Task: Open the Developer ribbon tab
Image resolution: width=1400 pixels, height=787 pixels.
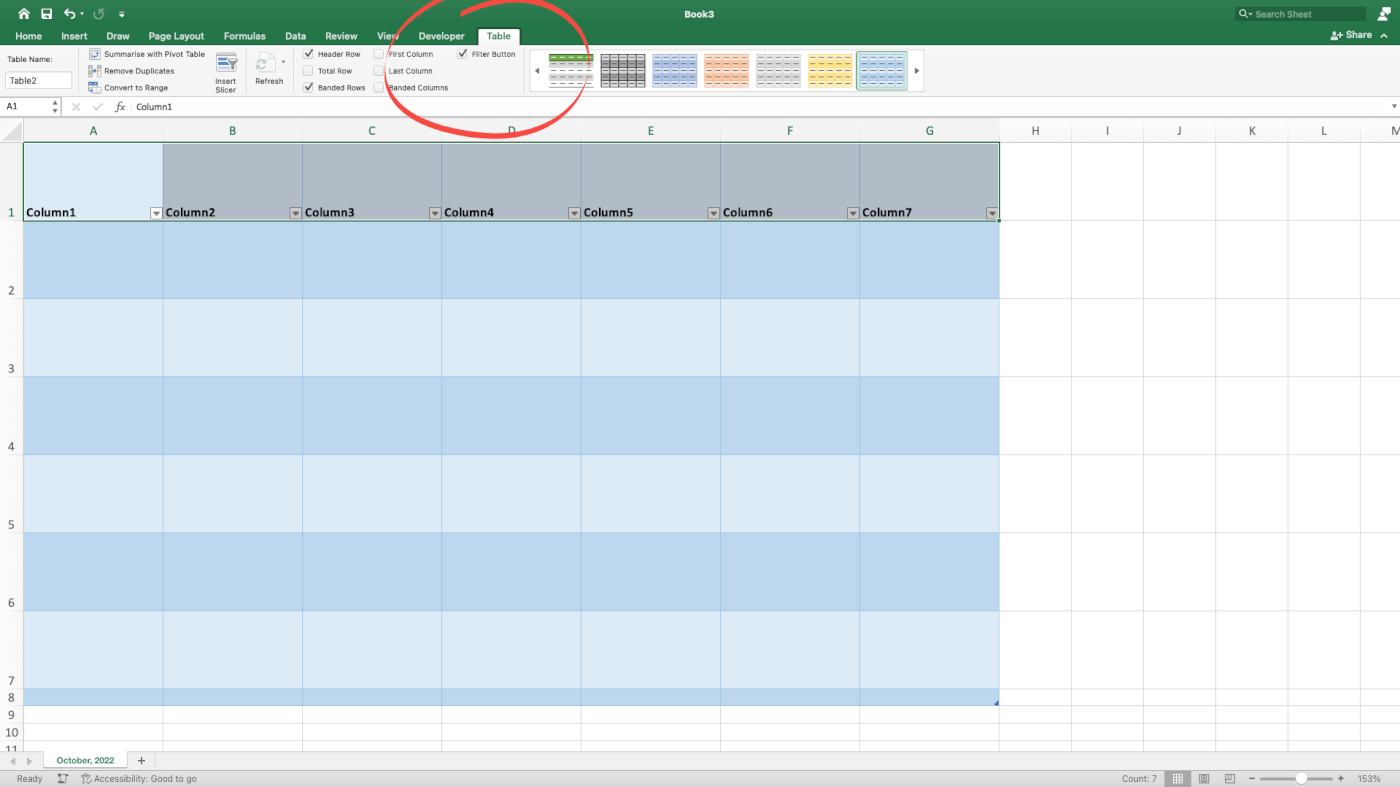Action: click(440, 35)
